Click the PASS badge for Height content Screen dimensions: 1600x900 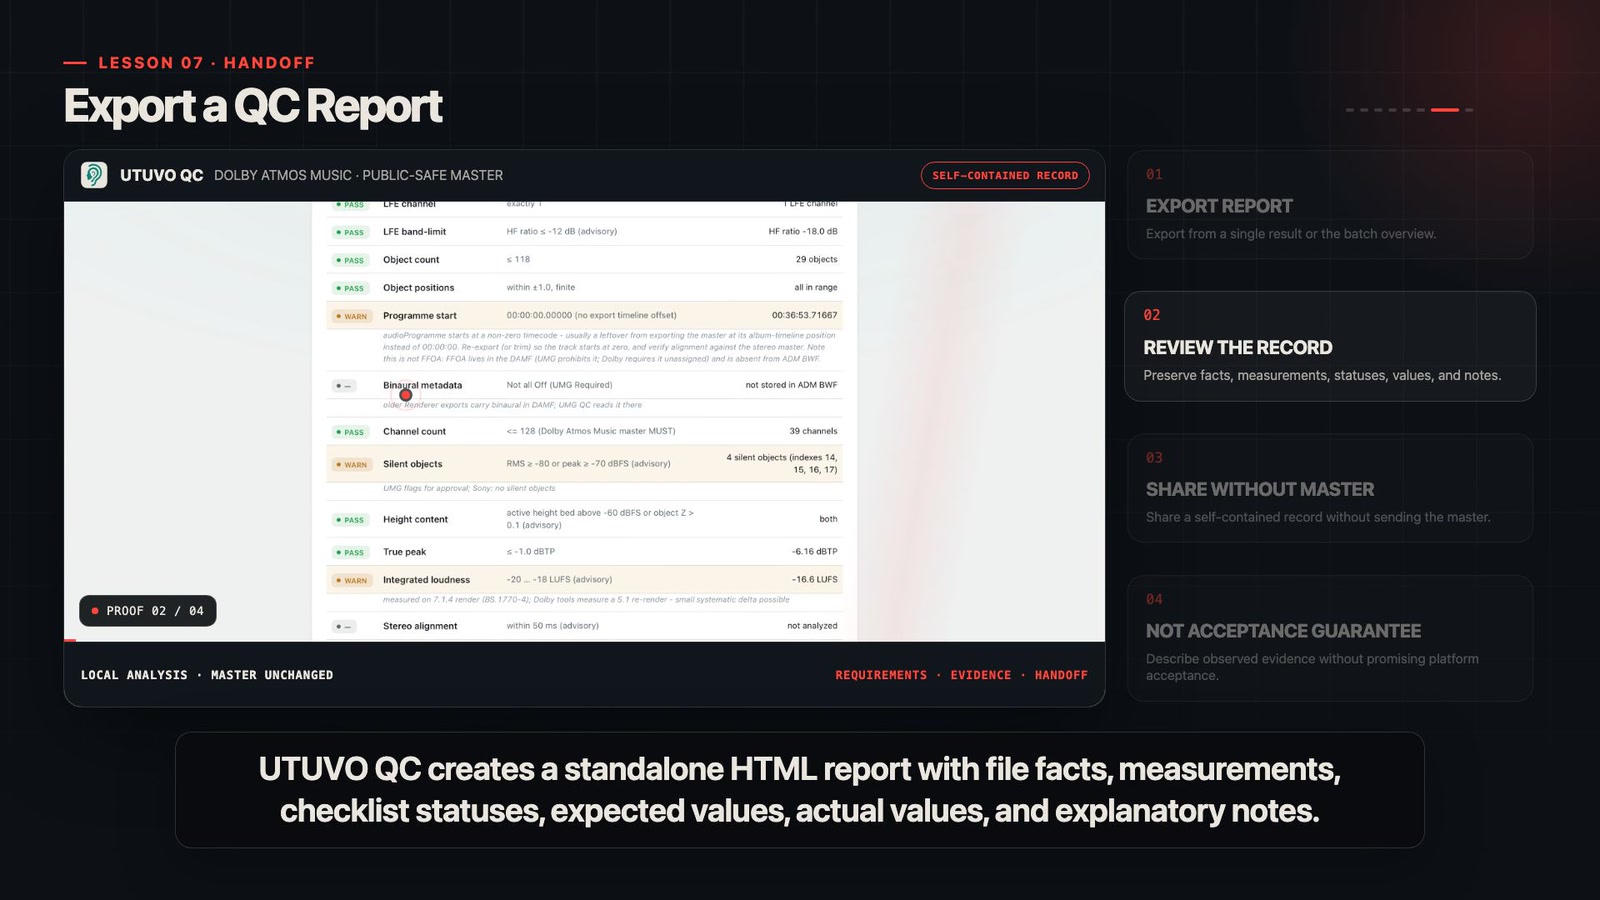(351, 520)
